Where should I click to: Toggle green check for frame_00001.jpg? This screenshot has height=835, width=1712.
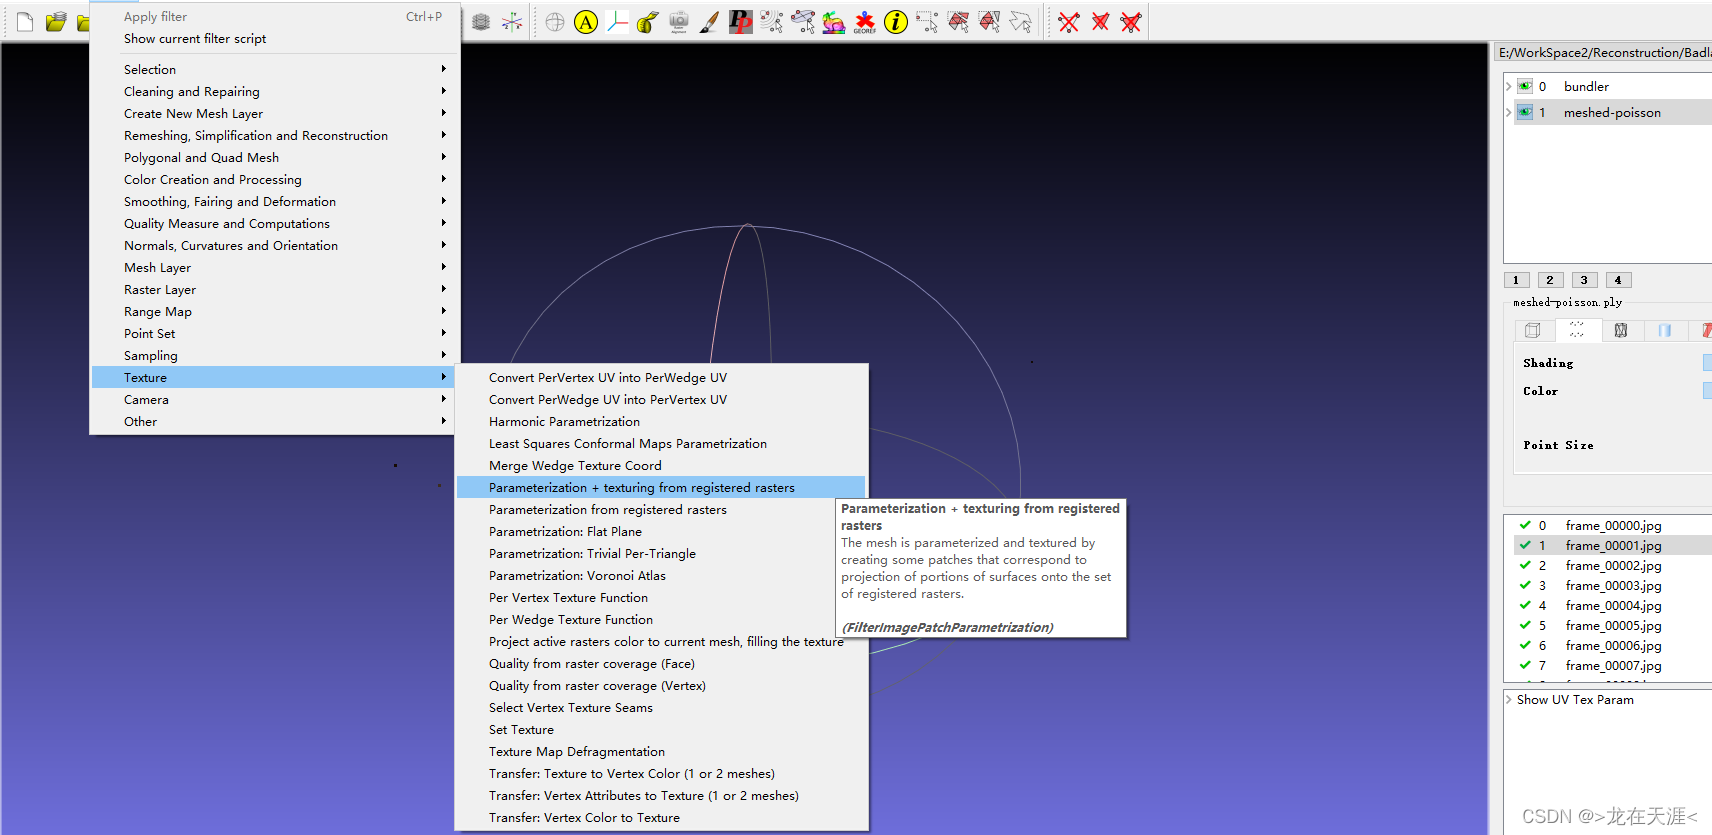[x=1525, y=545]
